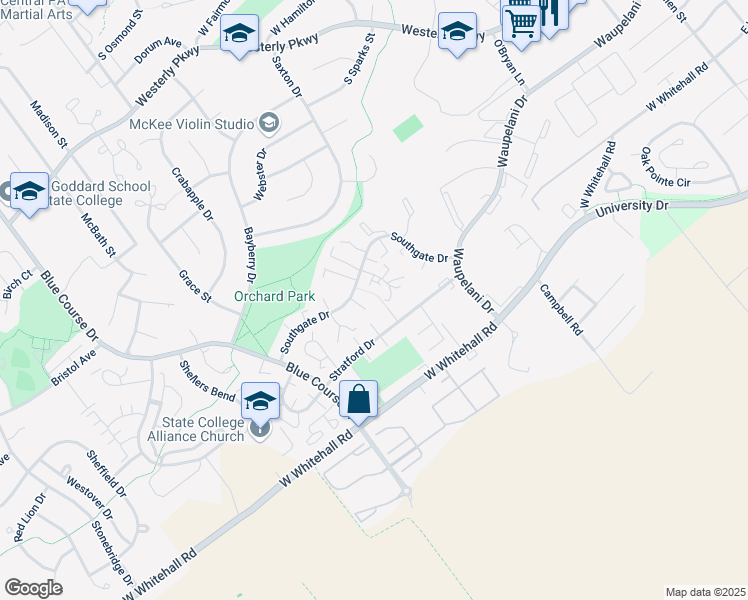Click the shopping cart marker near O'Bryan Ln
This screenshot has width=748, height=600.
coord(521,24)
